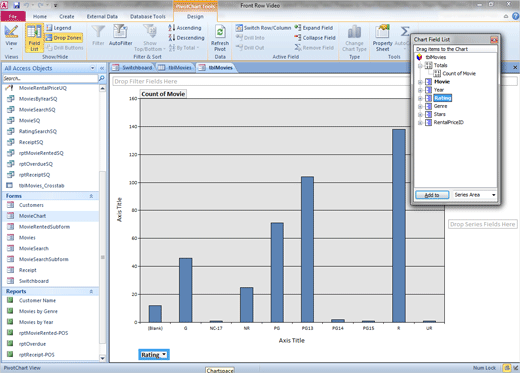
Task: Click the navigation Search box
Action: [50, 78]
